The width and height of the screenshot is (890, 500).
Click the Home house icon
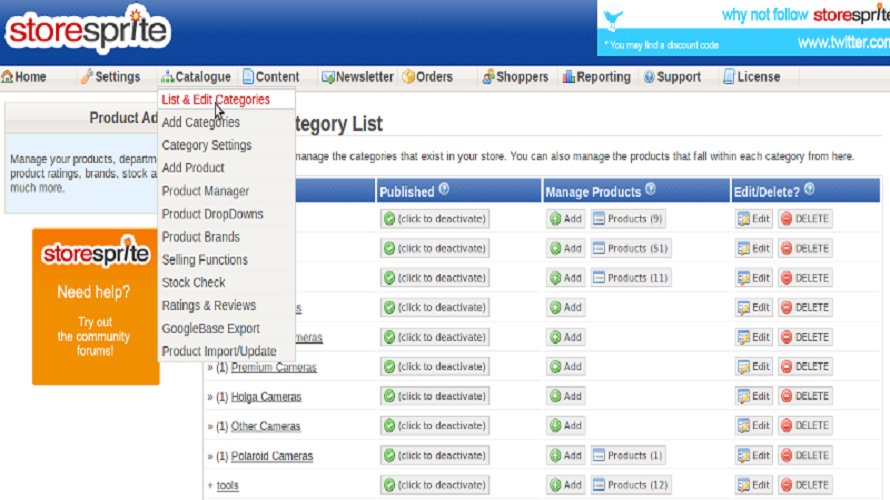pos(7,77)
